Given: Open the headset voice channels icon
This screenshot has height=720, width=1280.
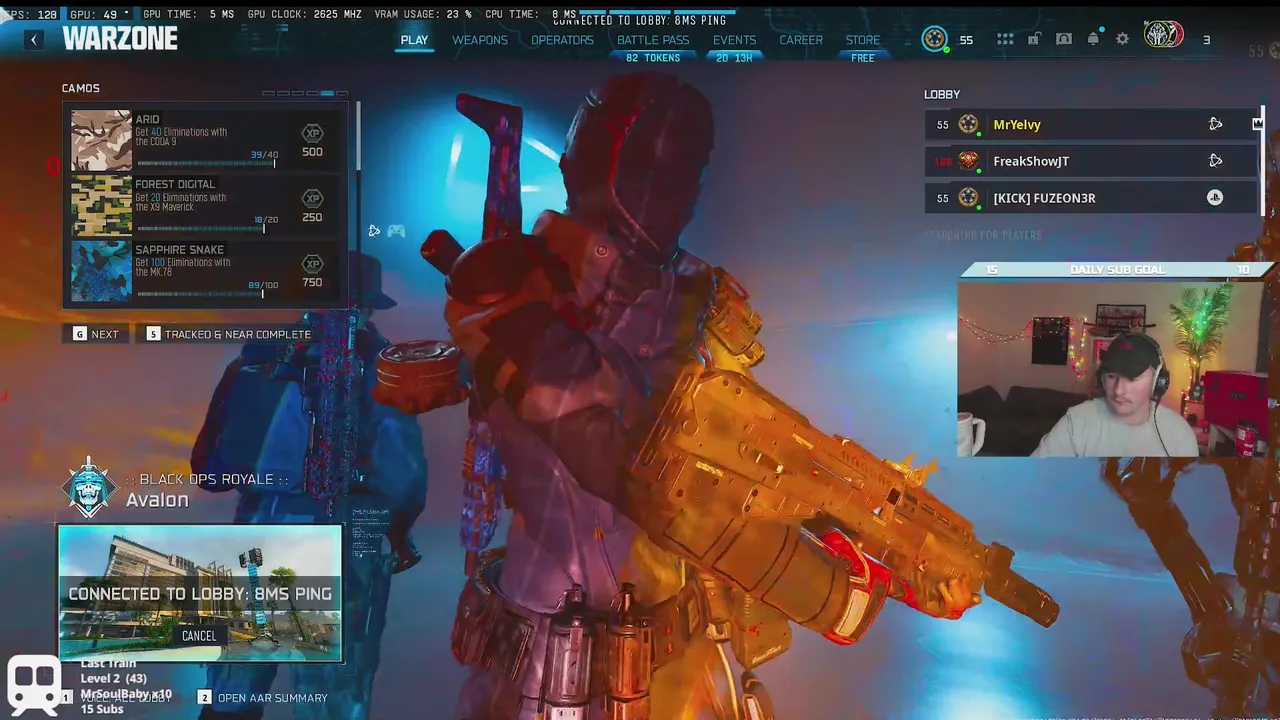Looking at the screenshot, I should click(x=1064, y=39).
